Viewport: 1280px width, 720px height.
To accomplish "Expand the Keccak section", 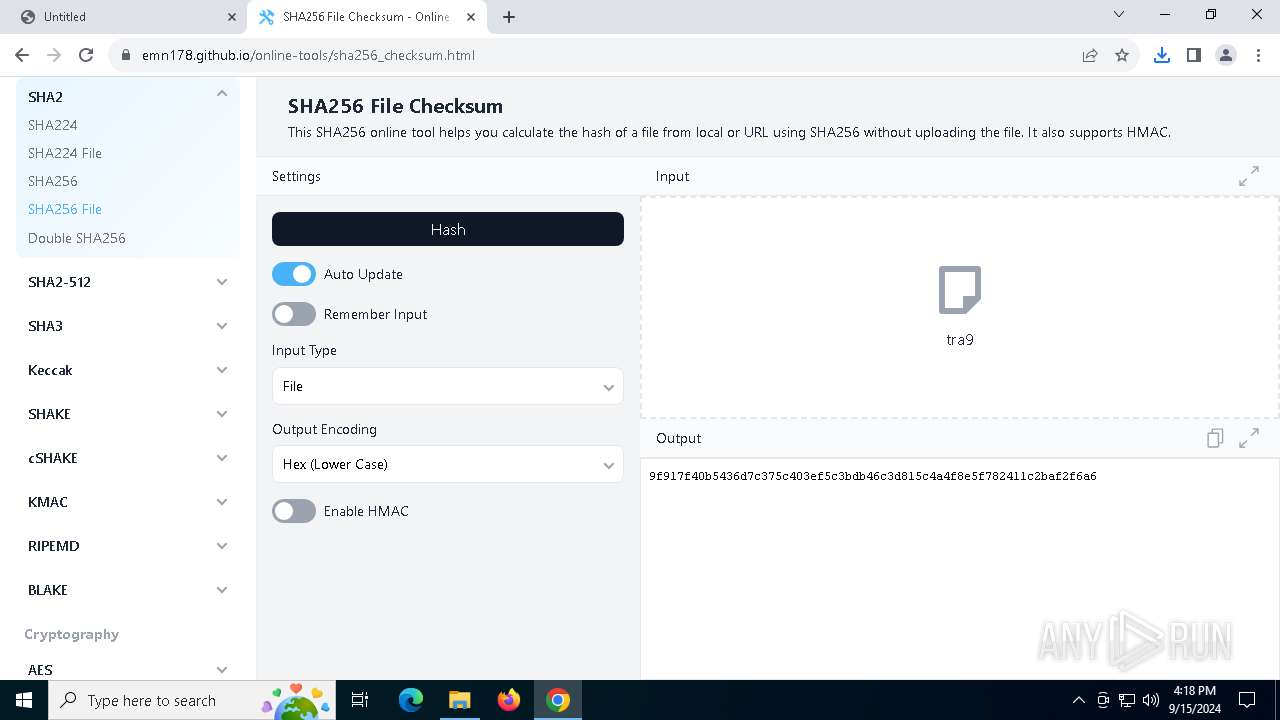I will coord(128,370).
